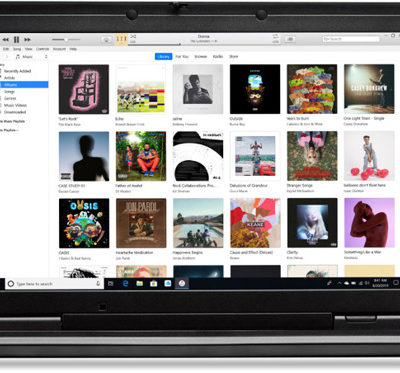Screen dimensions: 400x373
Task: Open the OASIS album cover
Action: pyautogui.click(x=84, y=223)
